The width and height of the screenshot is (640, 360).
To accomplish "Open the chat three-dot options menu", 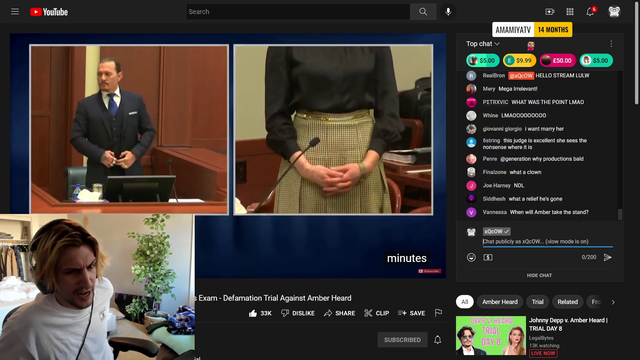I will click(611, 44).
